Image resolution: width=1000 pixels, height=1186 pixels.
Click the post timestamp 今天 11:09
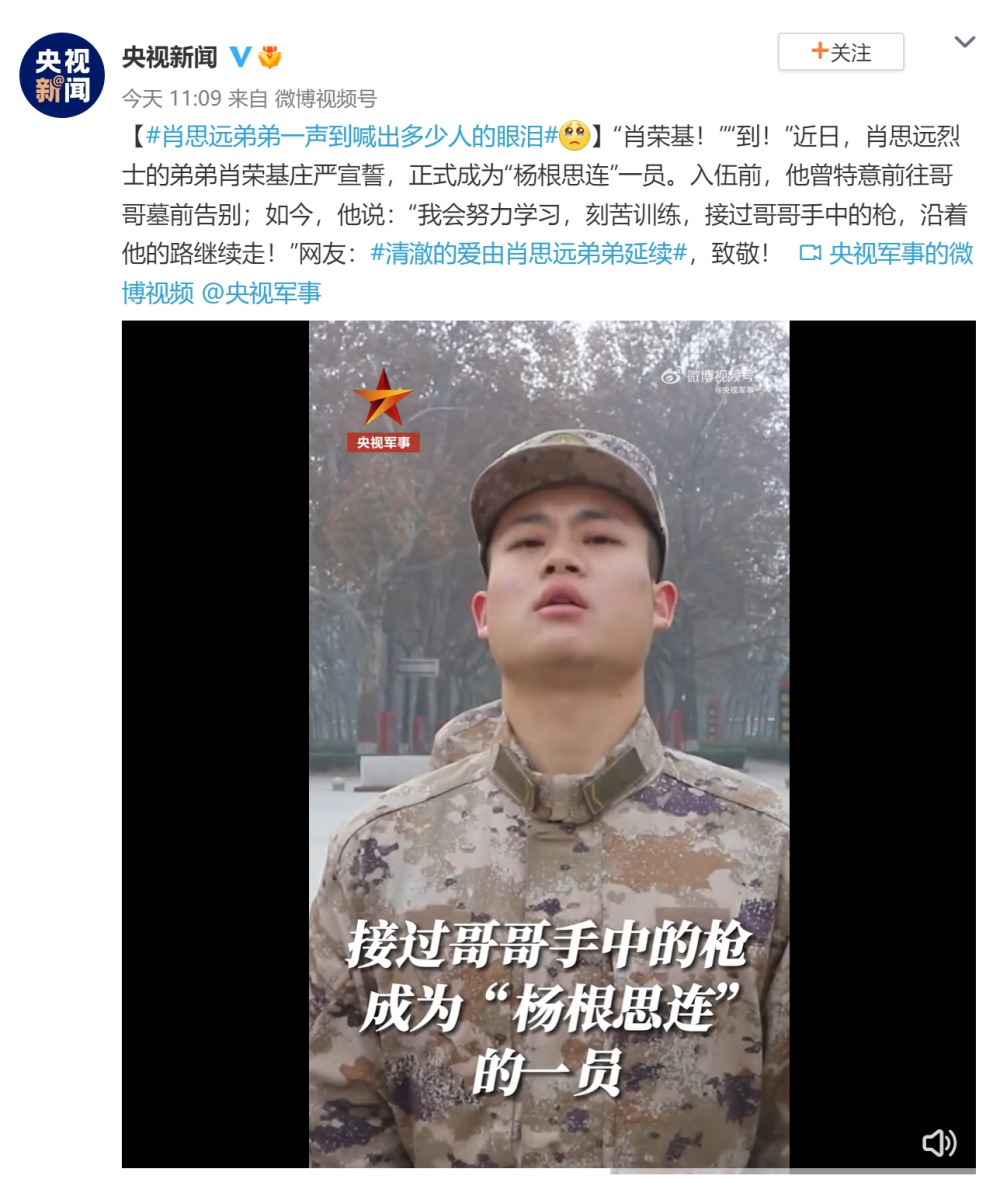172,98
